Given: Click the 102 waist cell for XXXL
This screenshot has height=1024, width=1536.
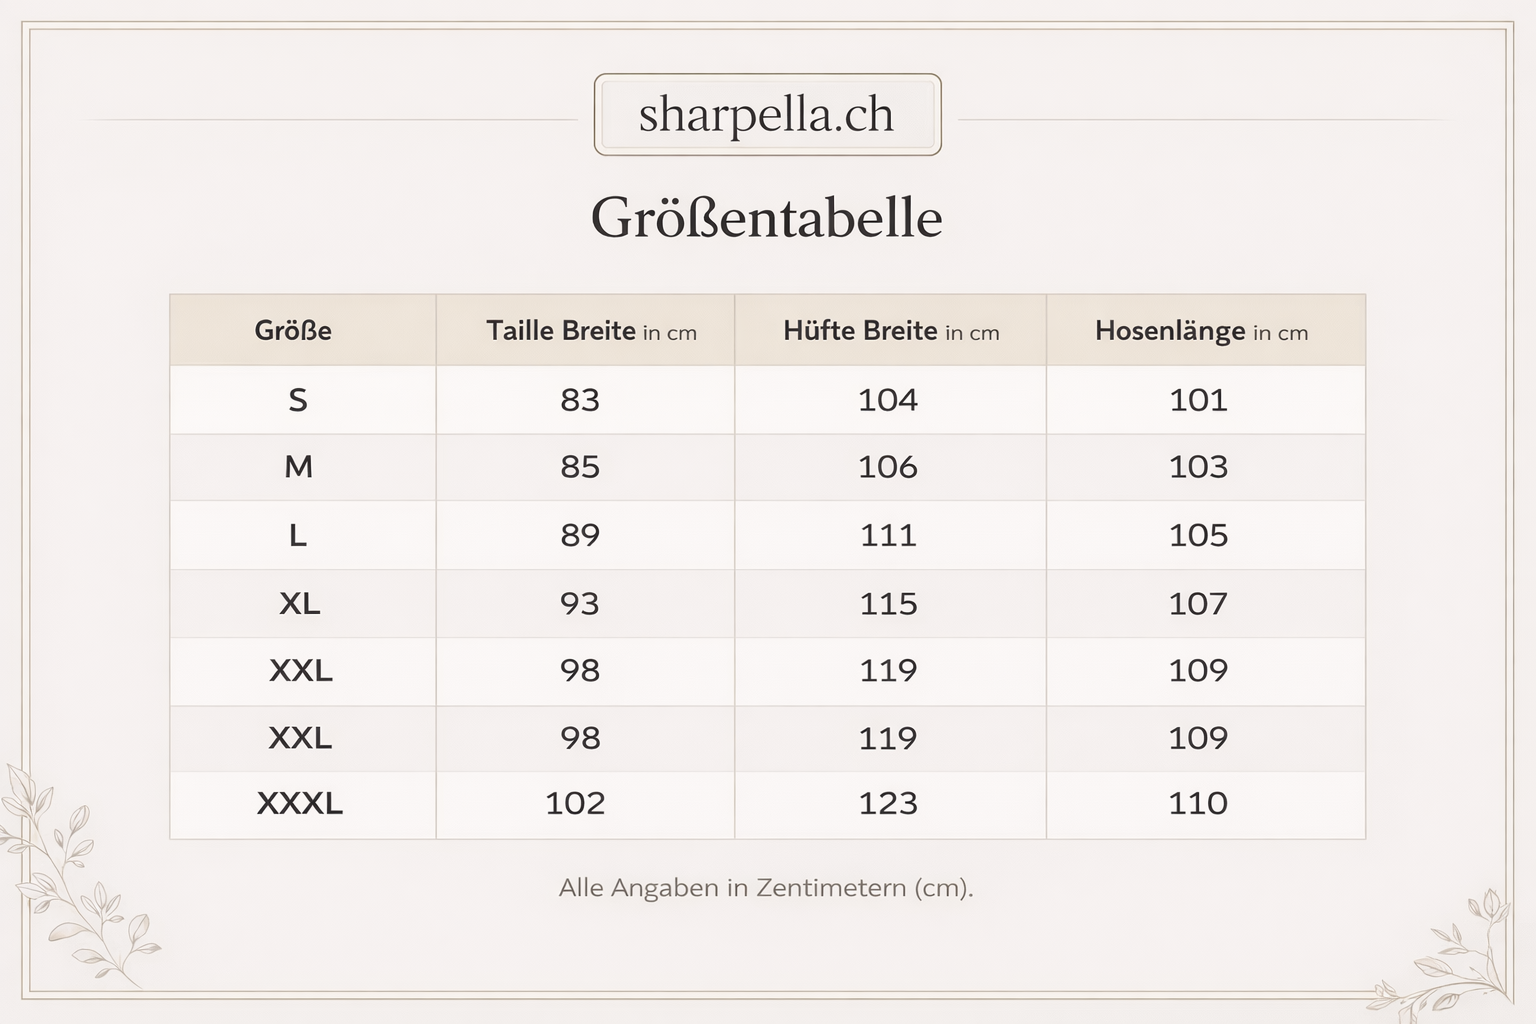Looking at the screenshot, I should [x=575, y=803].
